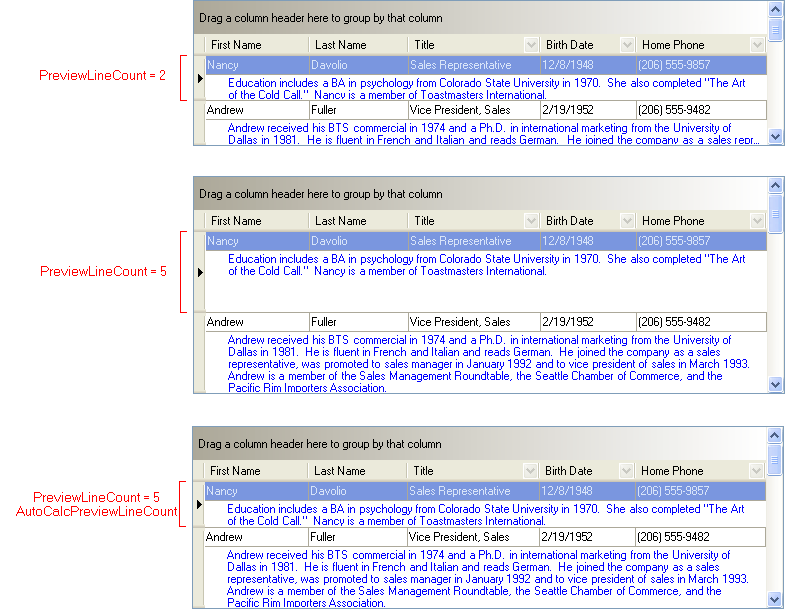Open Birth Date filter dropdown in bottom grid
This screenshot has width=787, height=611.
(x=626, y=471)
